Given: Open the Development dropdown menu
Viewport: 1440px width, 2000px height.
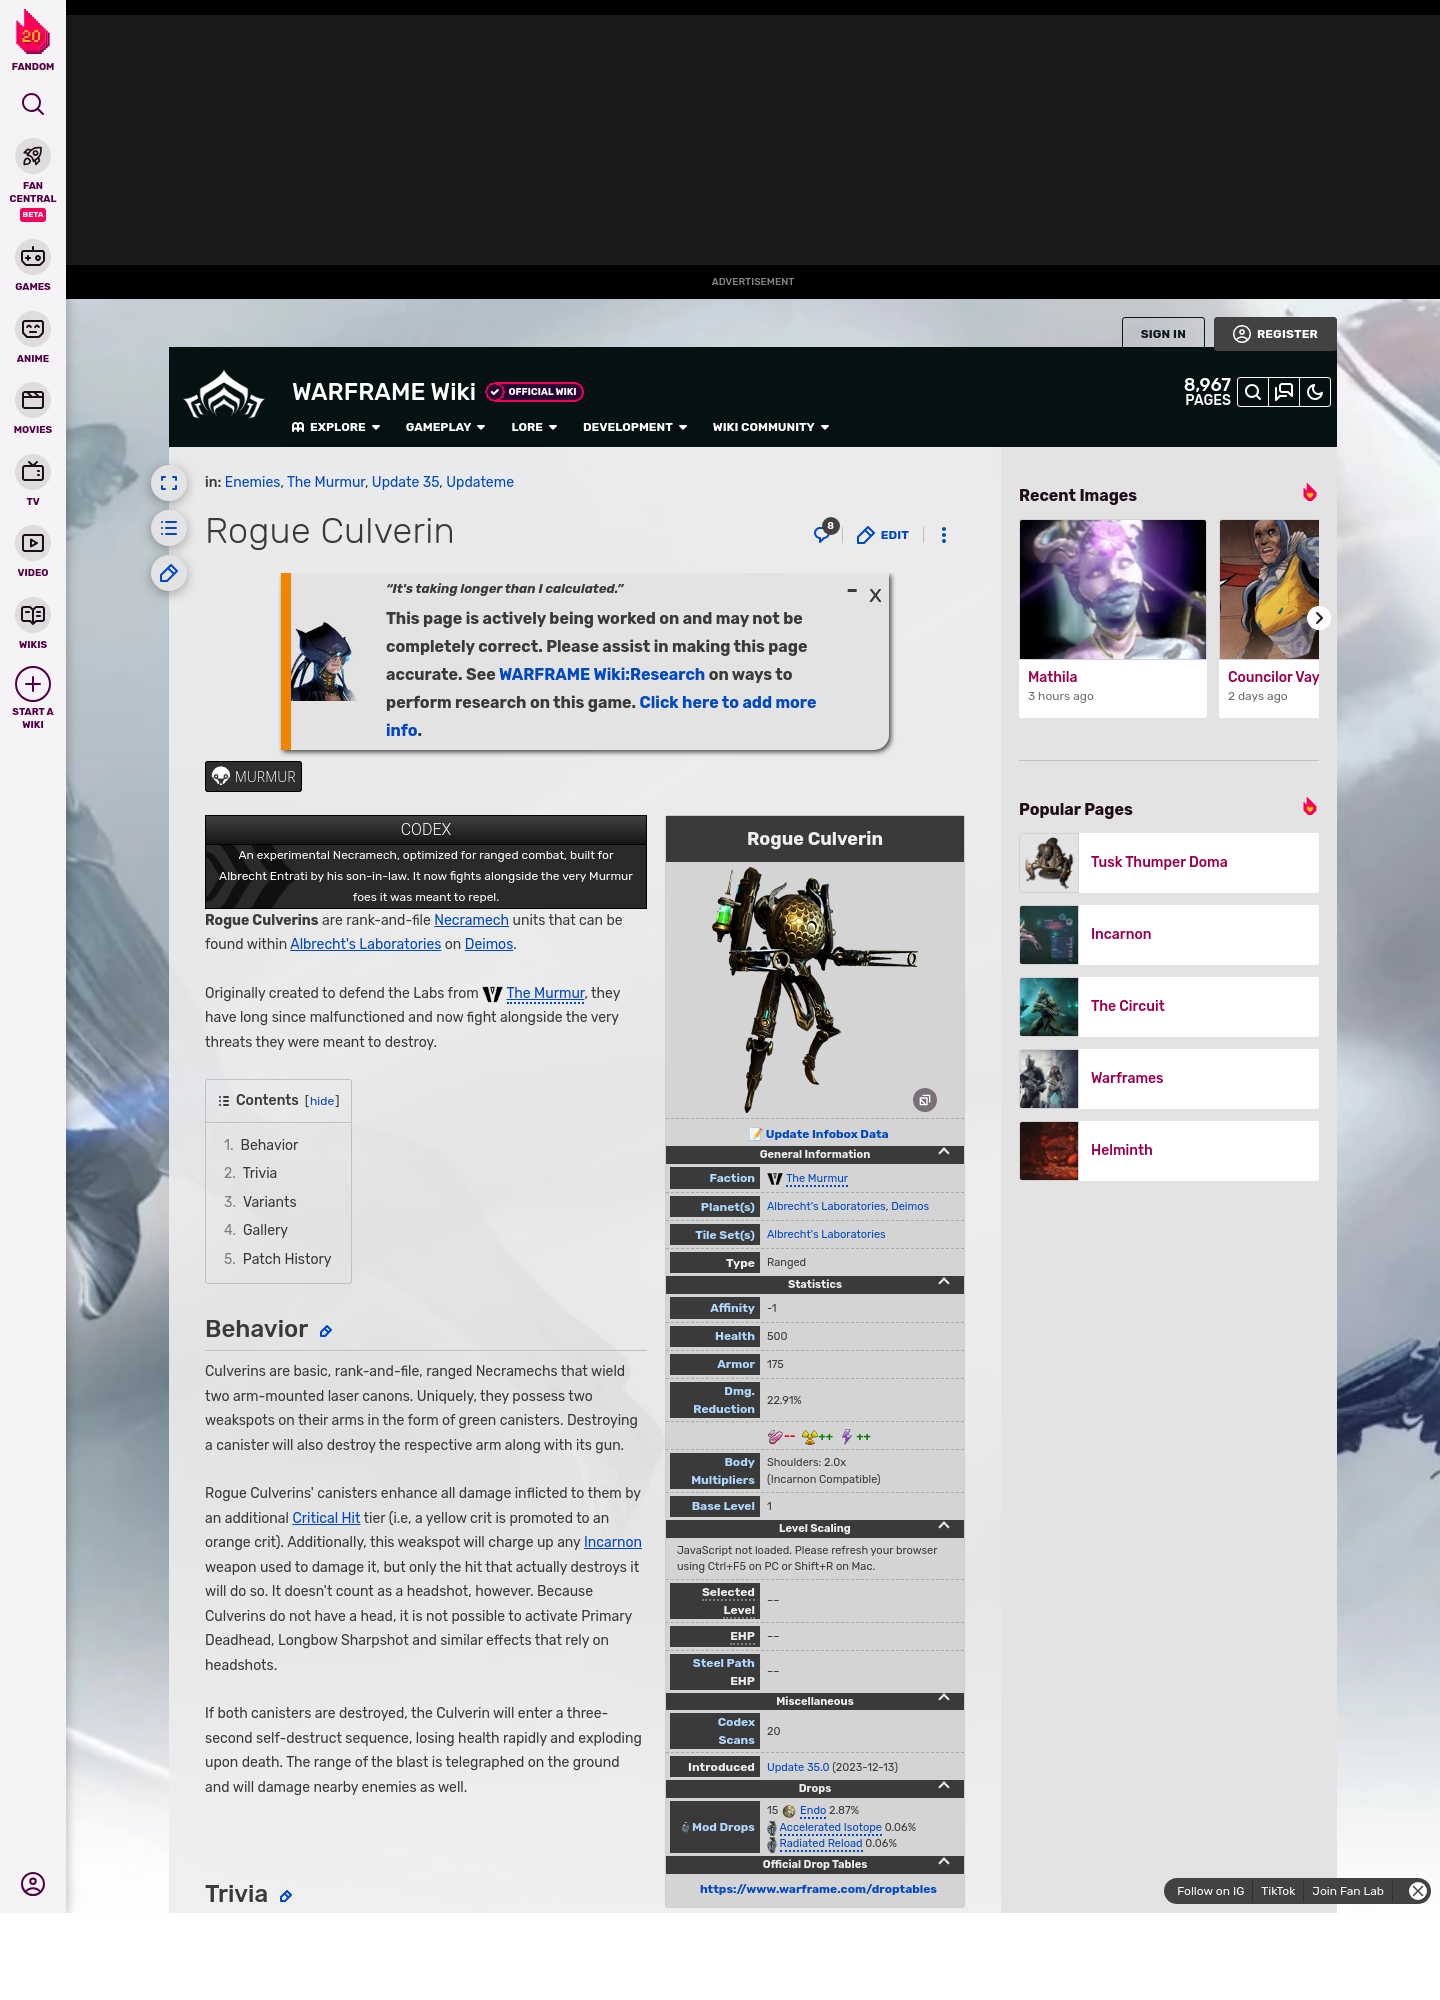Looking at the screenshot, I should click(x=635, y=427).
